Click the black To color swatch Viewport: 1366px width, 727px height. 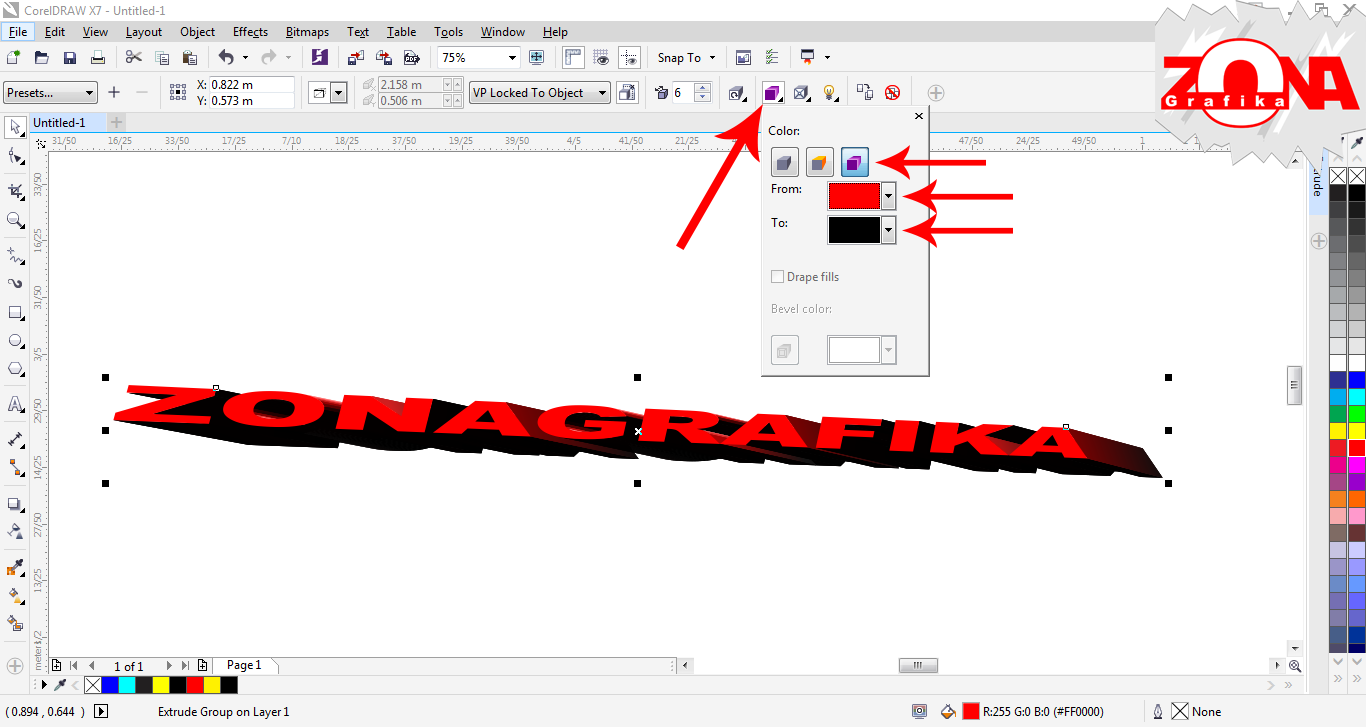pos(854,231)
